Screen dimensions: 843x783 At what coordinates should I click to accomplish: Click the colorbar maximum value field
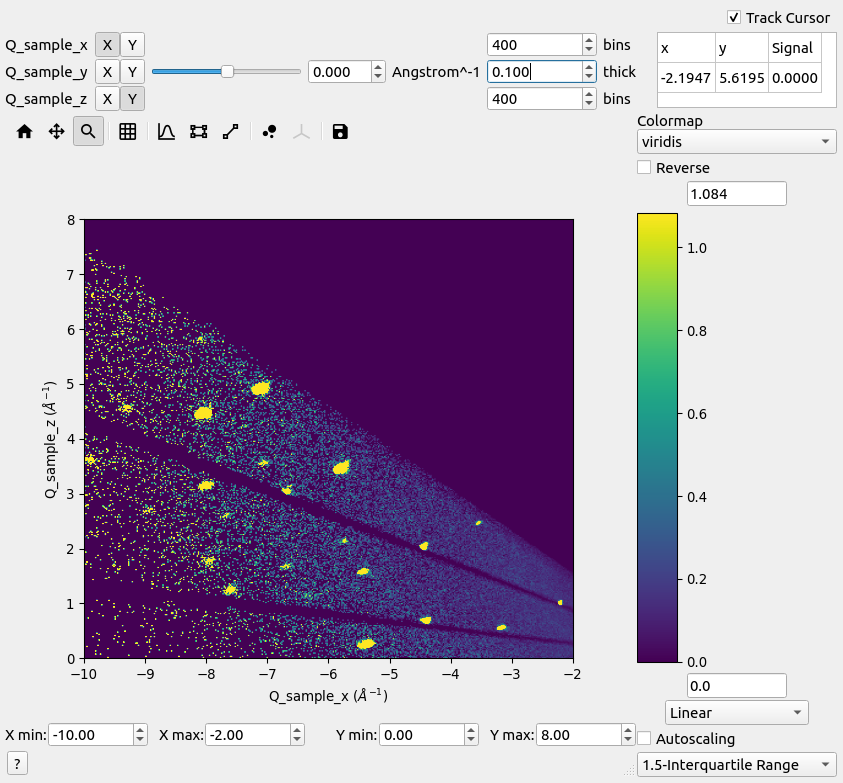point(736,193)
